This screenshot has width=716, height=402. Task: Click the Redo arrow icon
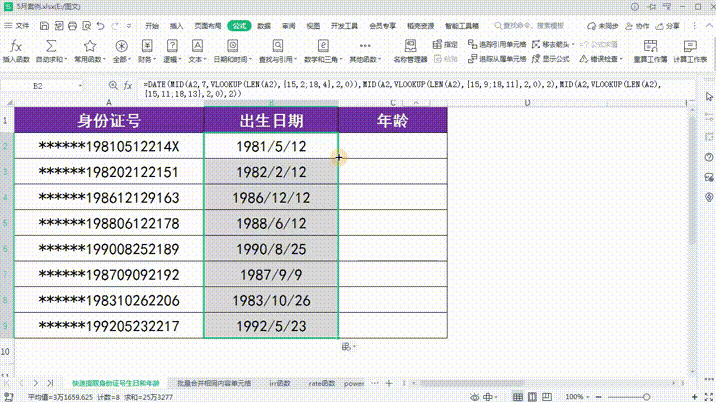(x=116, y=26)
